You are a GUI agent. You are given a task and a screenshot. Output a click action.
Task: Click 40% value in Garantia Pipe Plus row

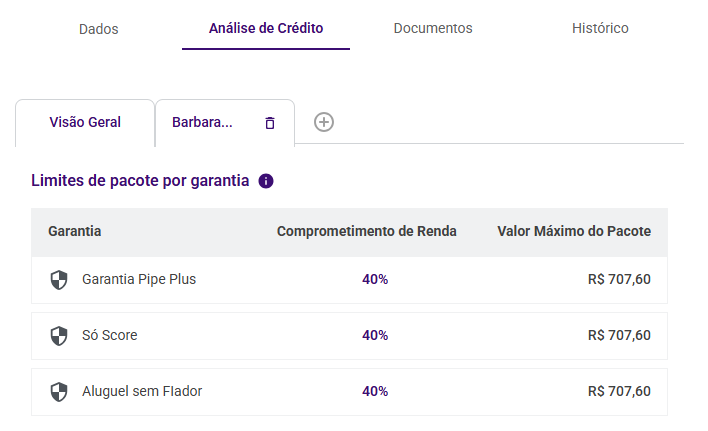pos(375,279)
